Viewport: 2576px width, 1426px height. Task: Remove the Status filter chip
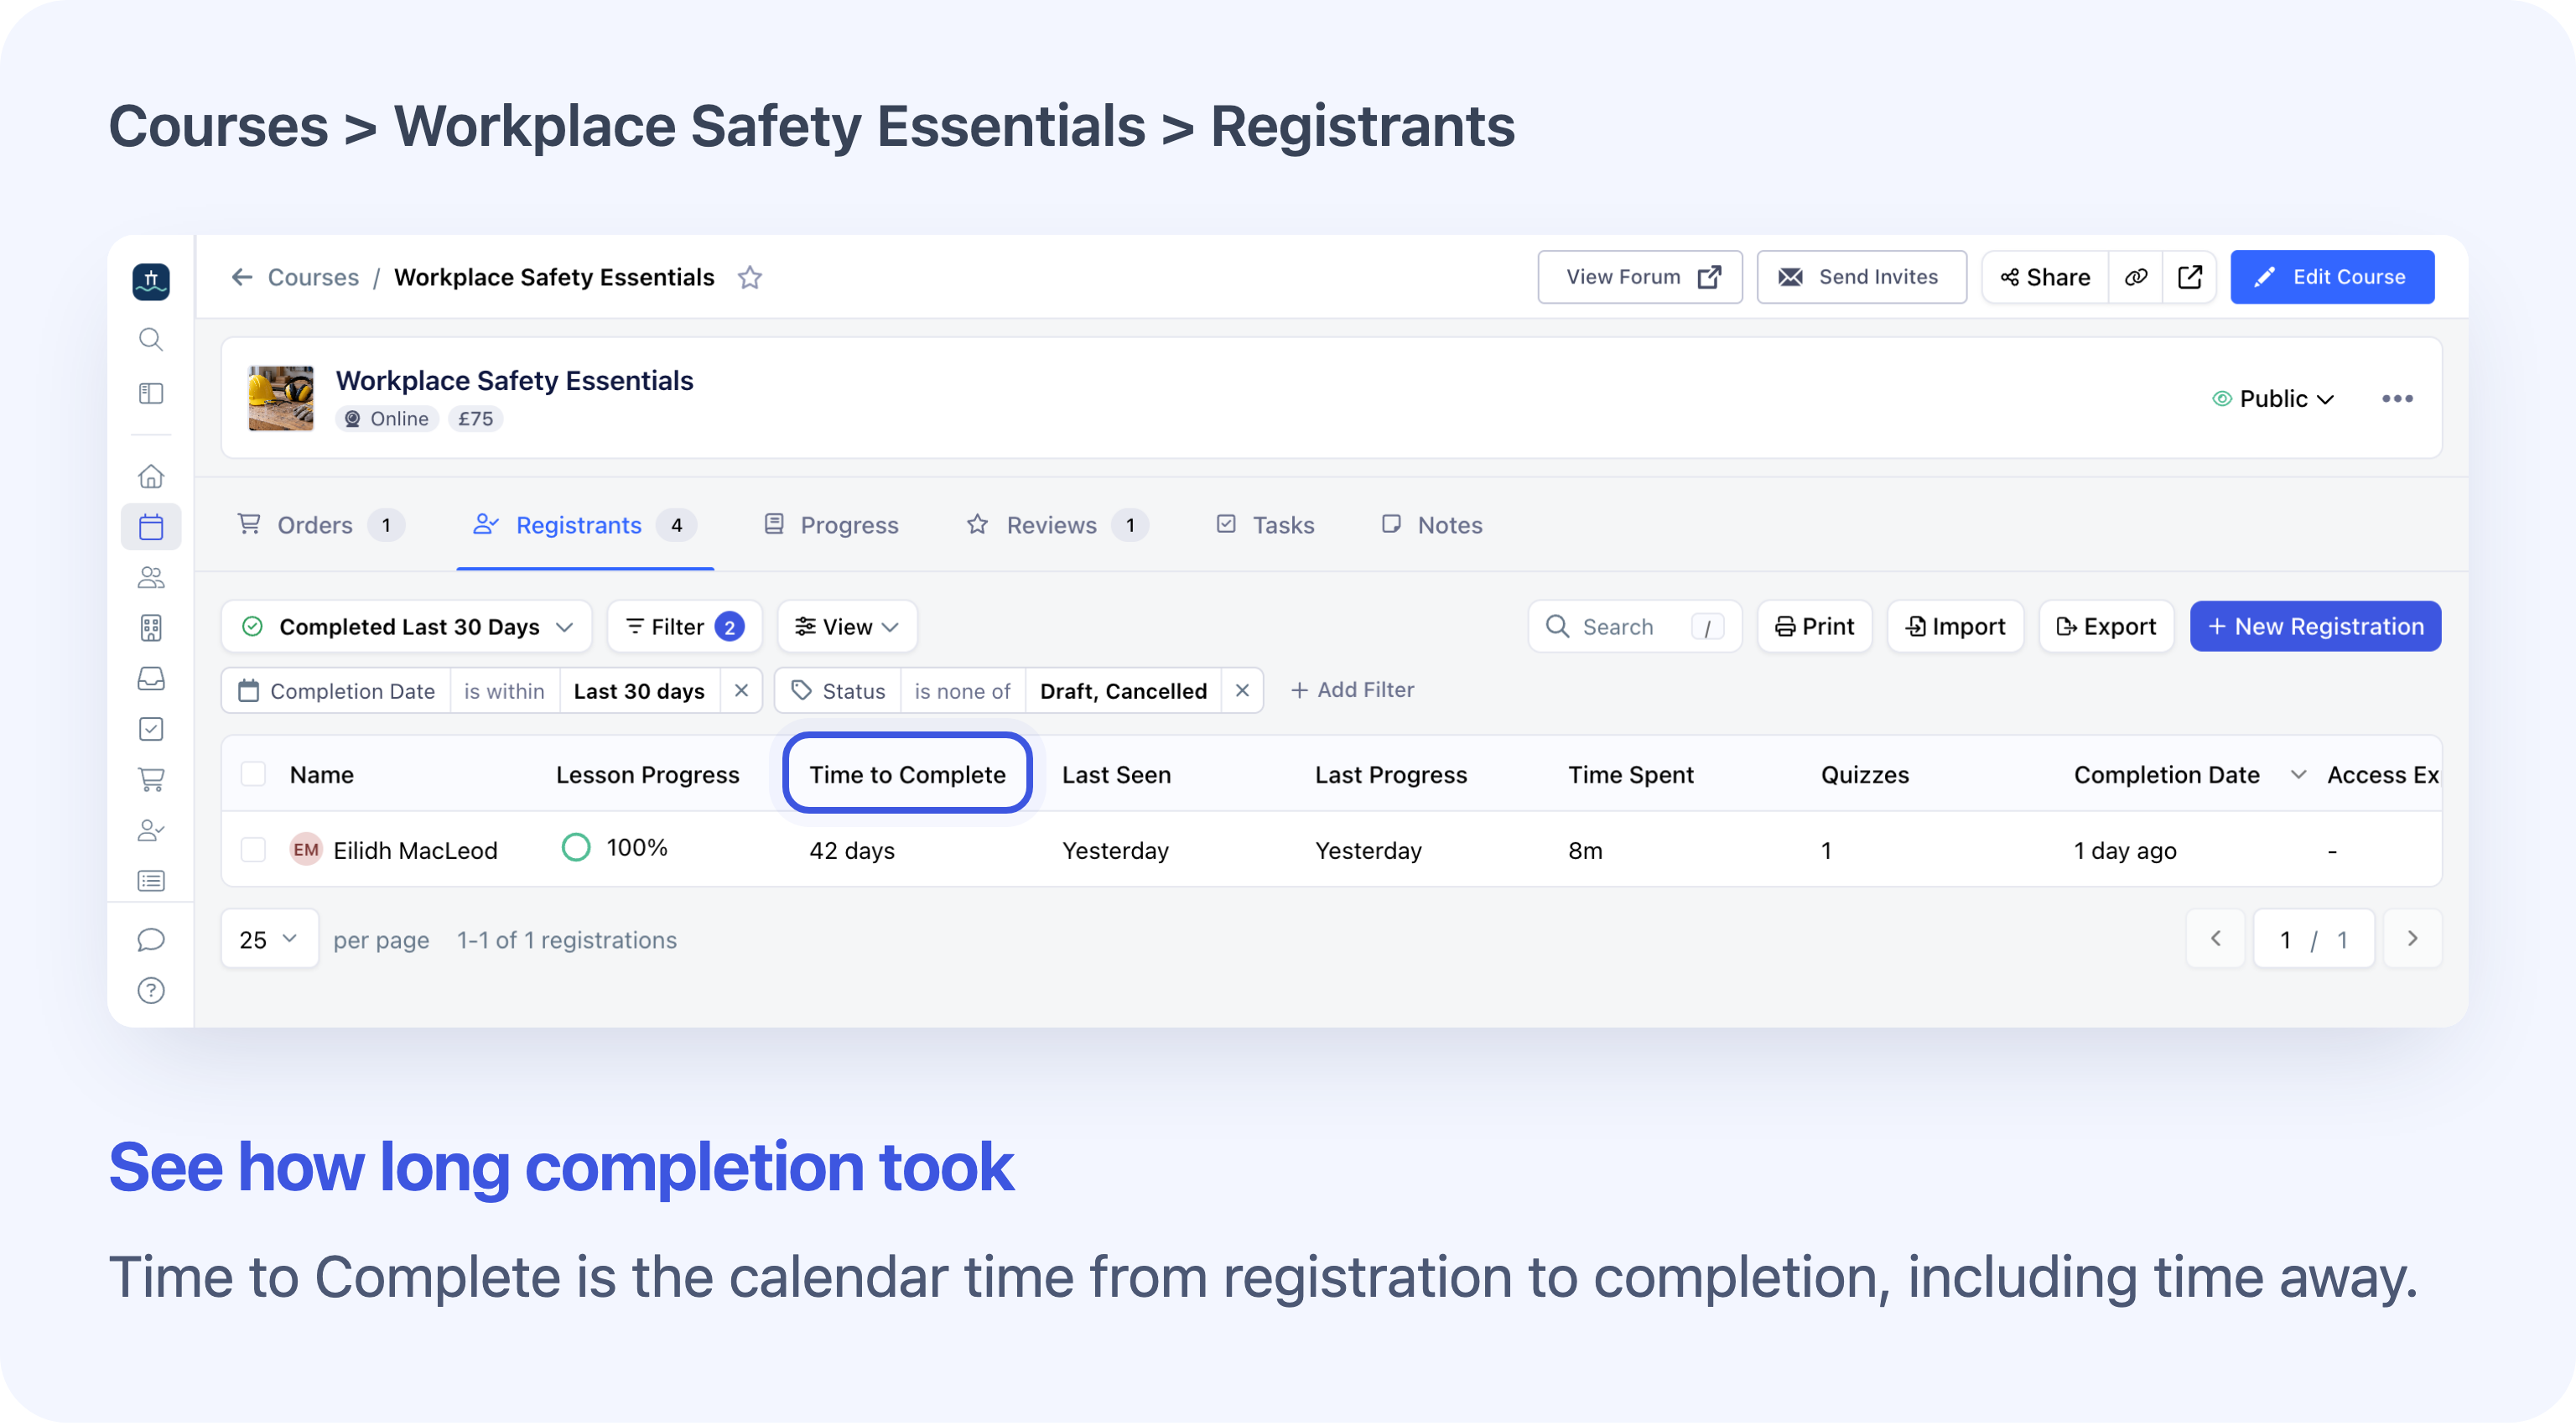(x=1243, y=691)
